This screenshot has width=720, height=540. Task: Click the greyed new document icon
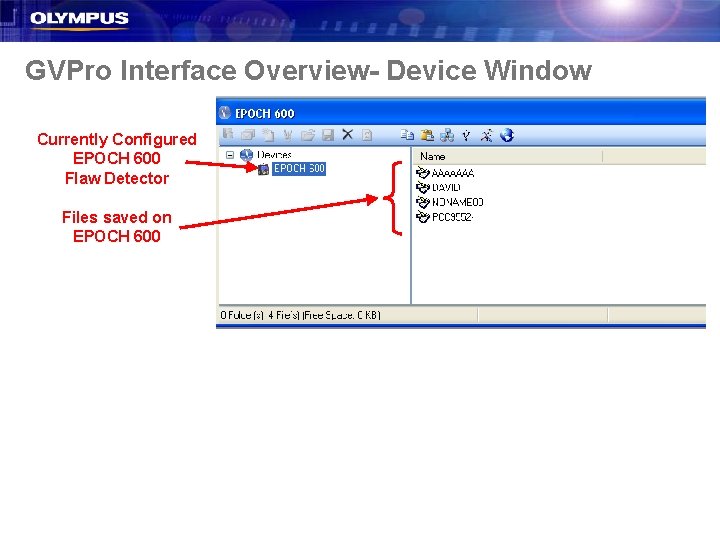[x=268, y=135]
